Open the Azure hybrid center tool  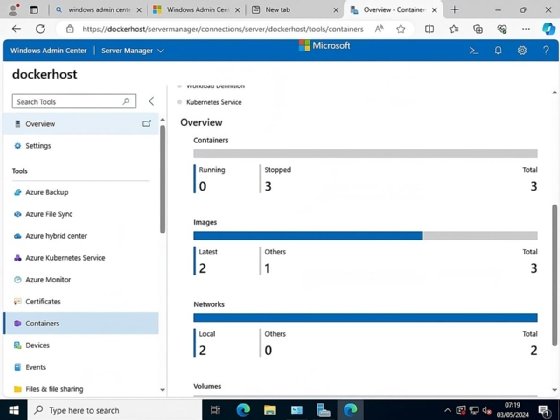click(81, 236)
